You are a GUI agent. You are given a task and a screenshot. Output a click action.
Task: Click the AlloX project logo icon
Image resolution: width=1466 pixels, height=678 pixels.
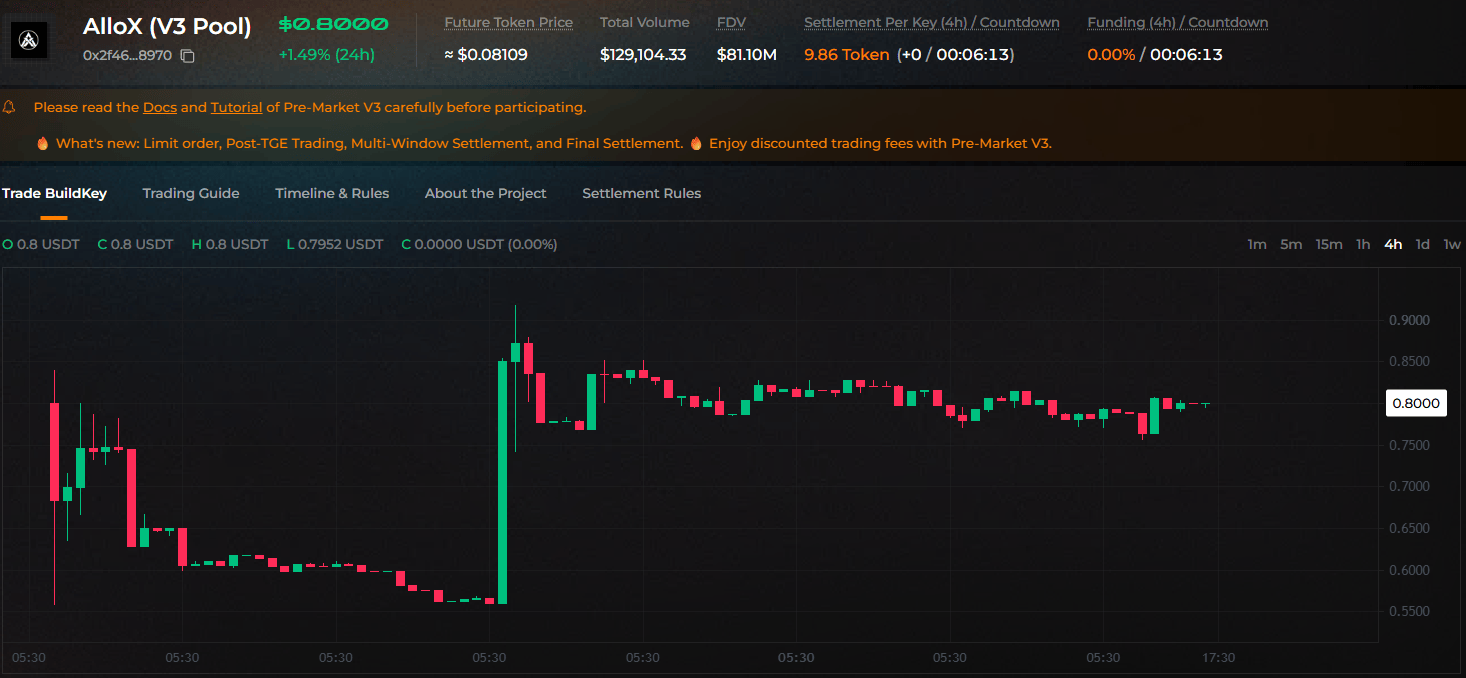[29, 40]
